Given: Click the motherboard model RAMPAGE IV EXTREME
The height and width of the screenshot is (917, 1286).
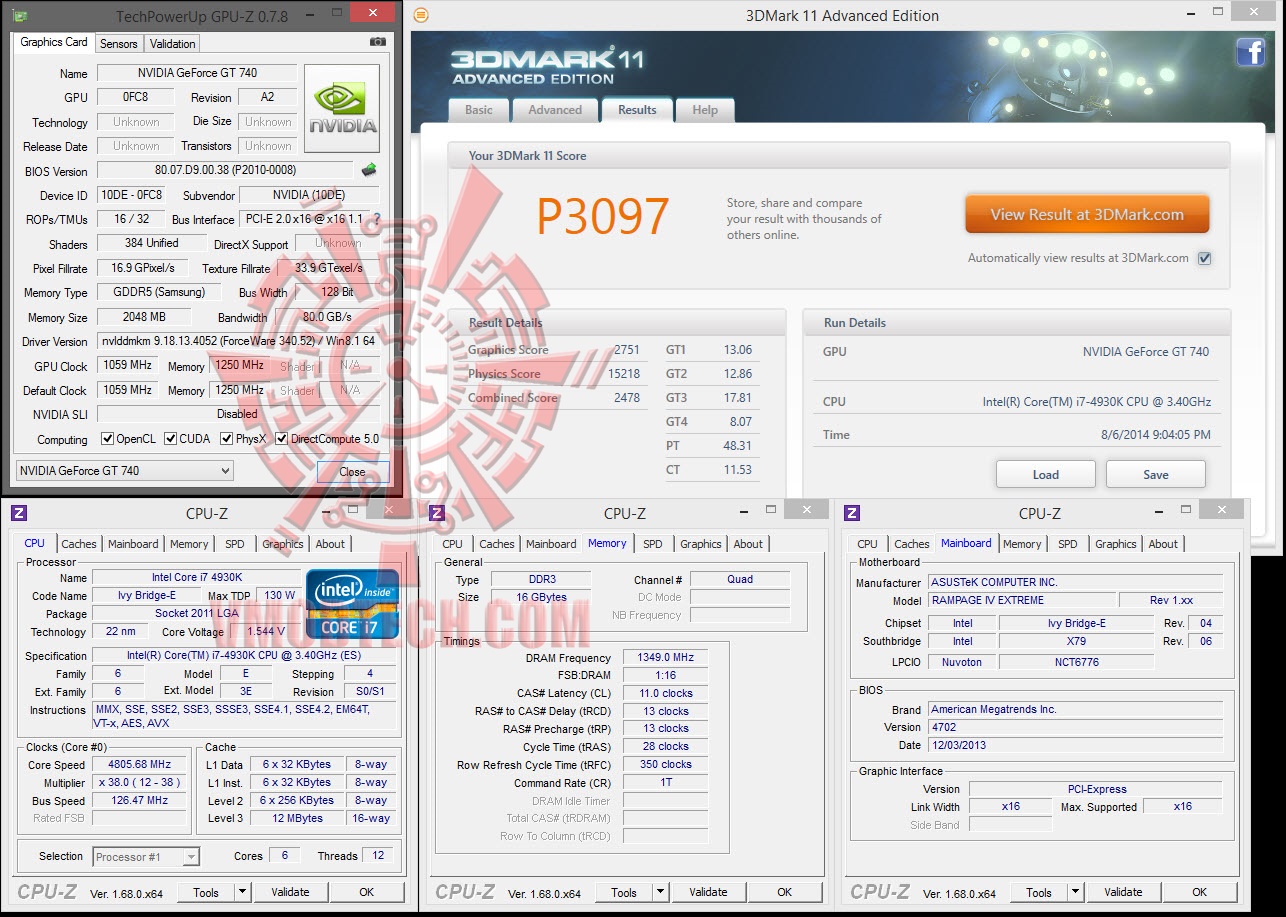Looking at the screenshot, I should pos(1021,600).
